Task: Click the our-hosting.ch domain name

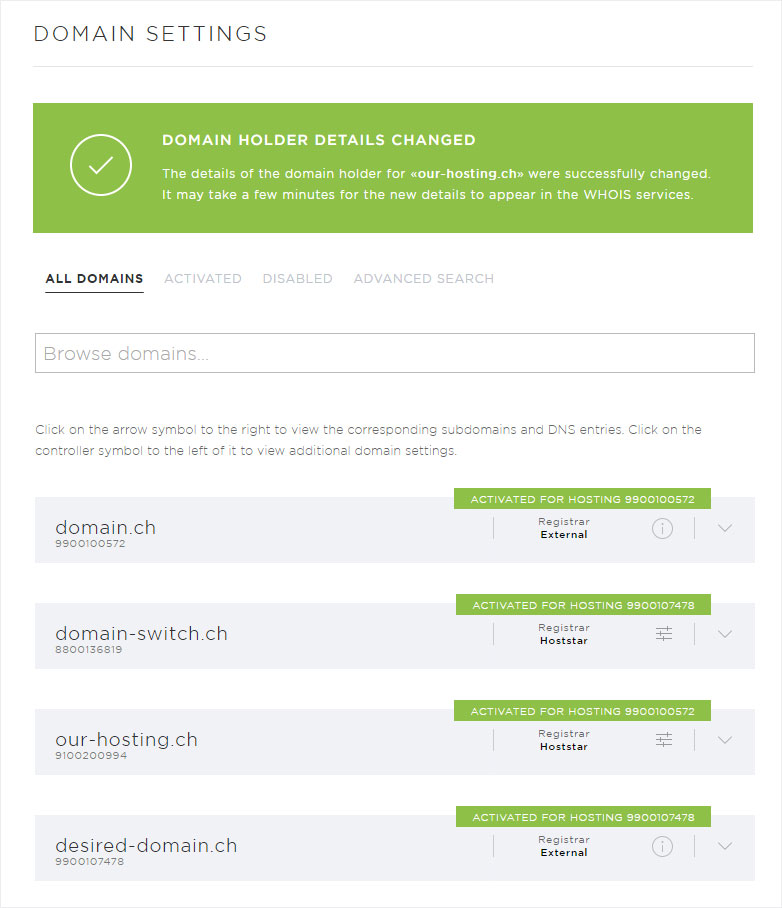Action: [x=126, y=739]
